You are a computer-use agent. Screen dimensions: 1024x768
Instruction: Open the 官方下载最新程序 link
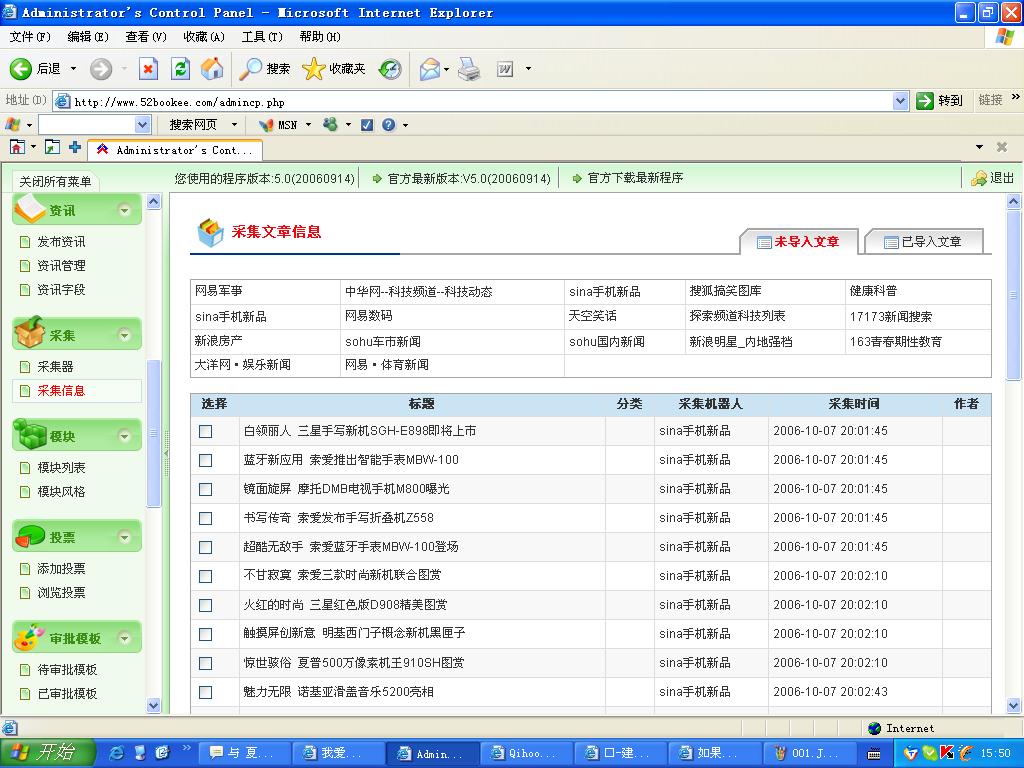(635, 178)
